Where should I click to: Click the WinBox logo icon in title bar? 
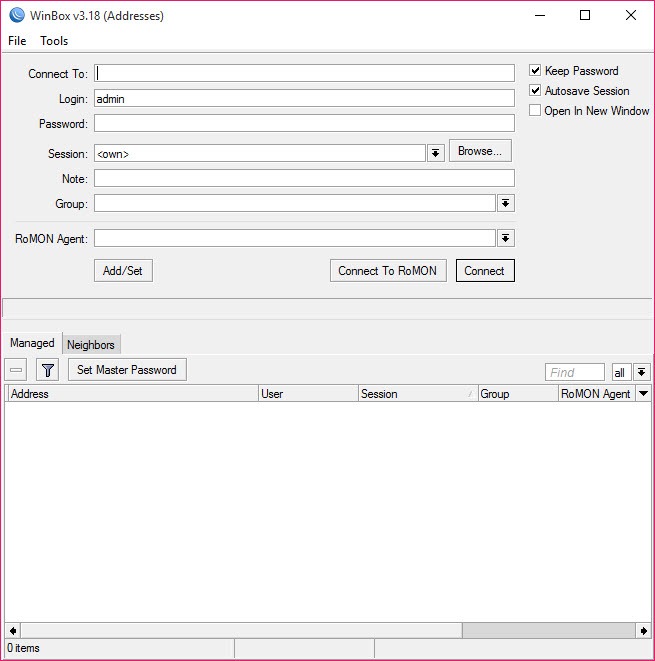[x=17, y=15]
